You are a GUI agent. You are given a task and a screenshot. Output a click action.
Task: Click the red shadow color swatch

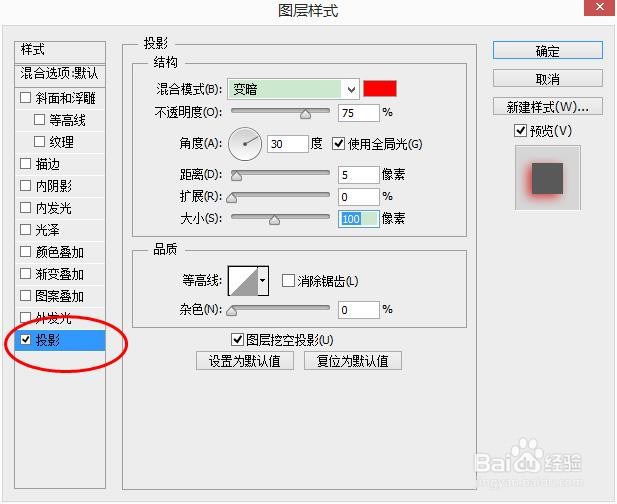(x=380, y=89)
